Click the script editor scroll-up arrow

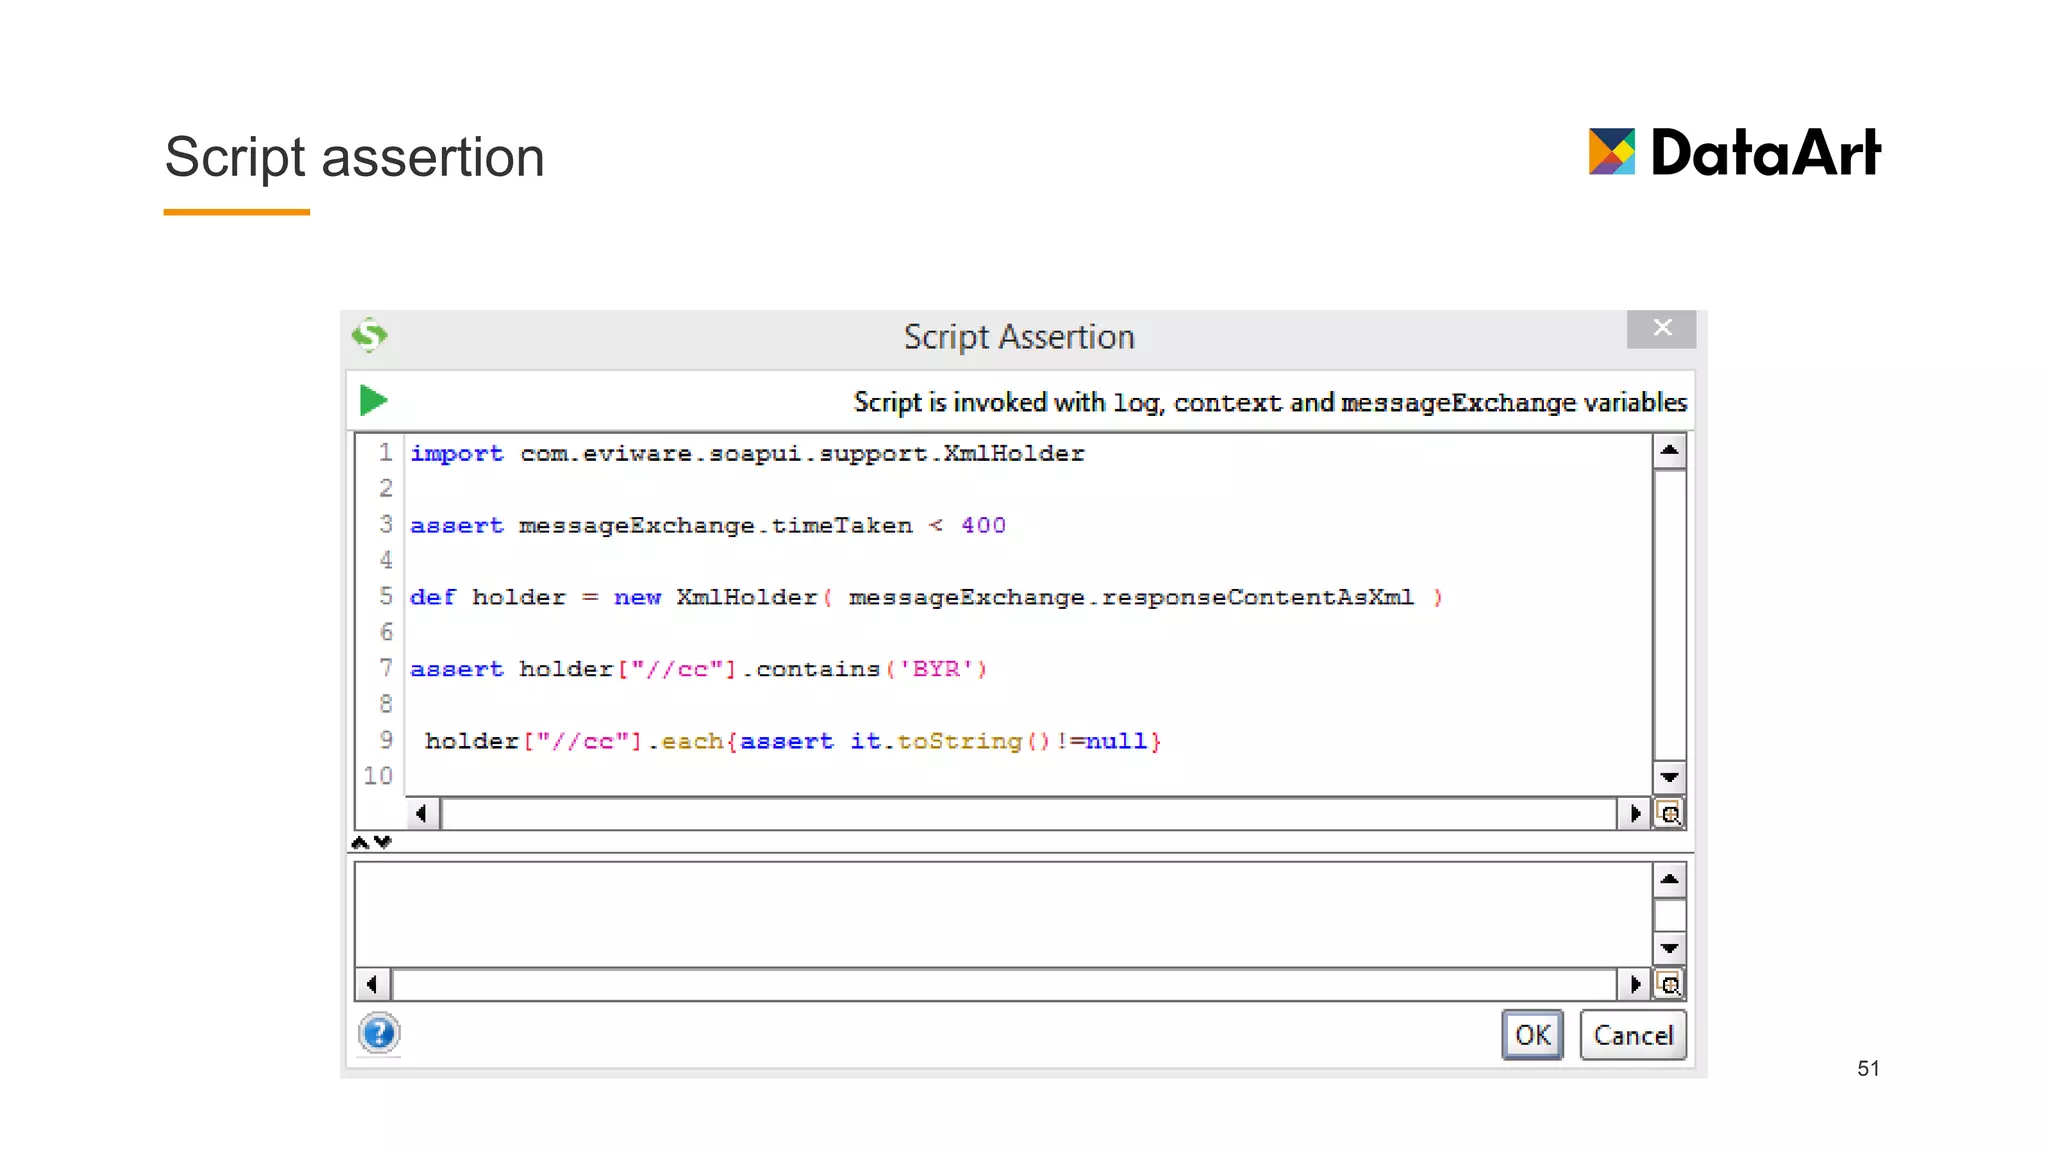1669,451
